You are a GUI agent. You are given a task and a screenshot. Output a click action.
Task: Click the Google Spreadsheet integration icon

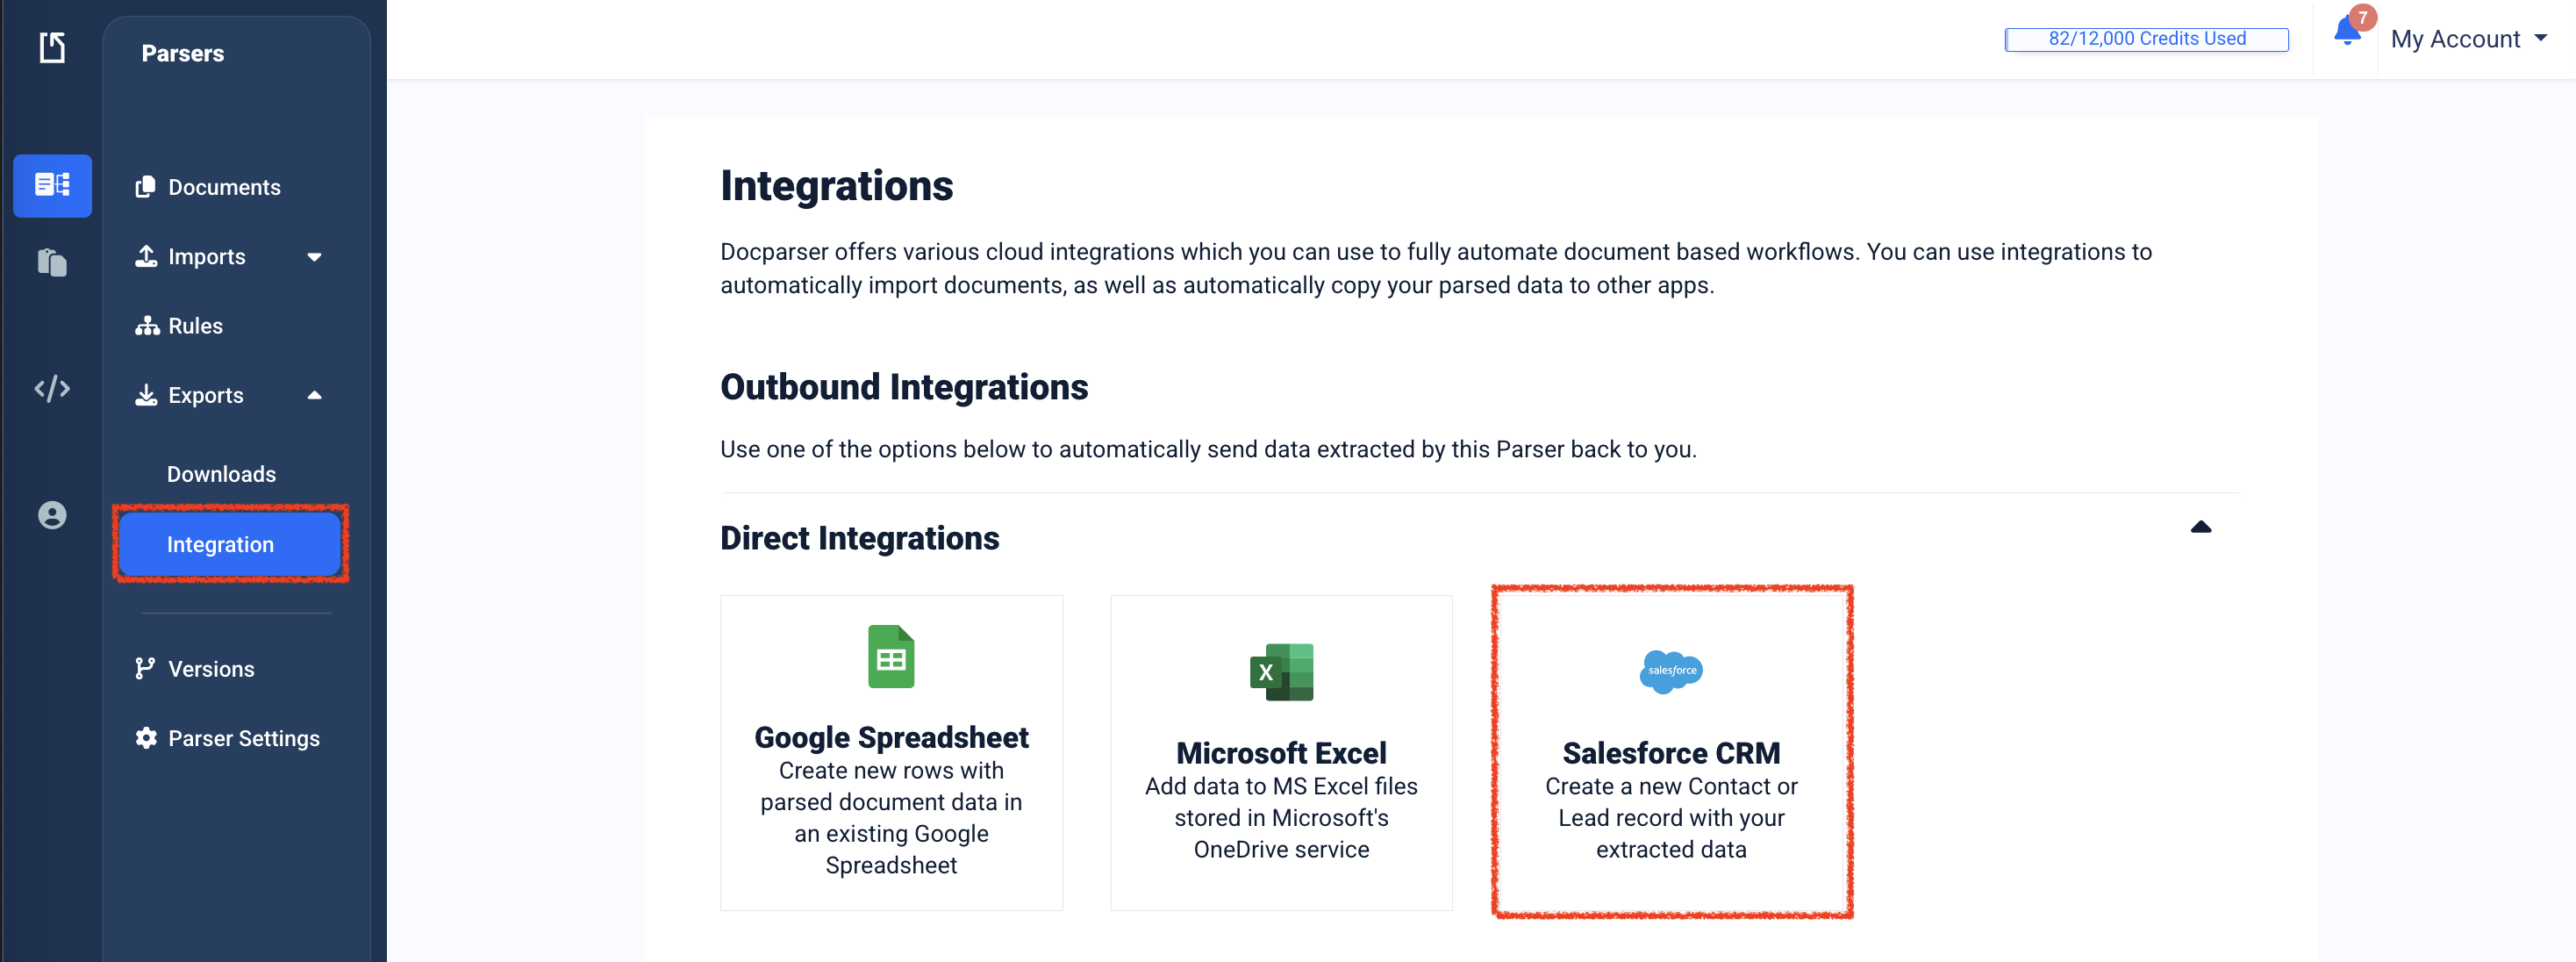tap(890, 656)
